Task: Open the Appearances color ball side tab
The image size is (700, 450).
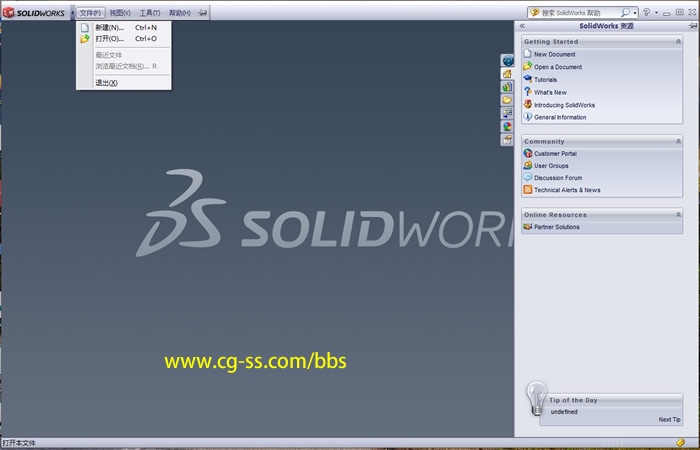Action: 507,127
